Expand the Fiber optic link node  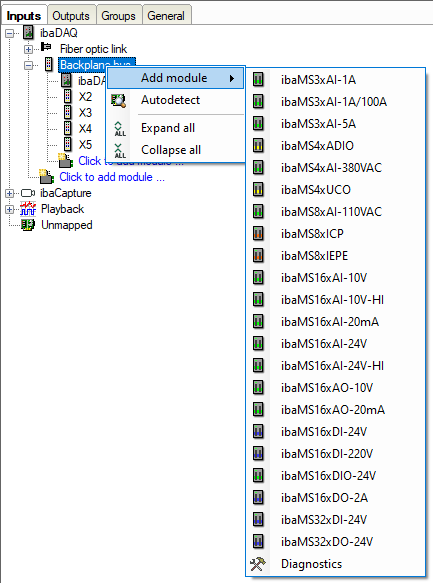(28, 49)
